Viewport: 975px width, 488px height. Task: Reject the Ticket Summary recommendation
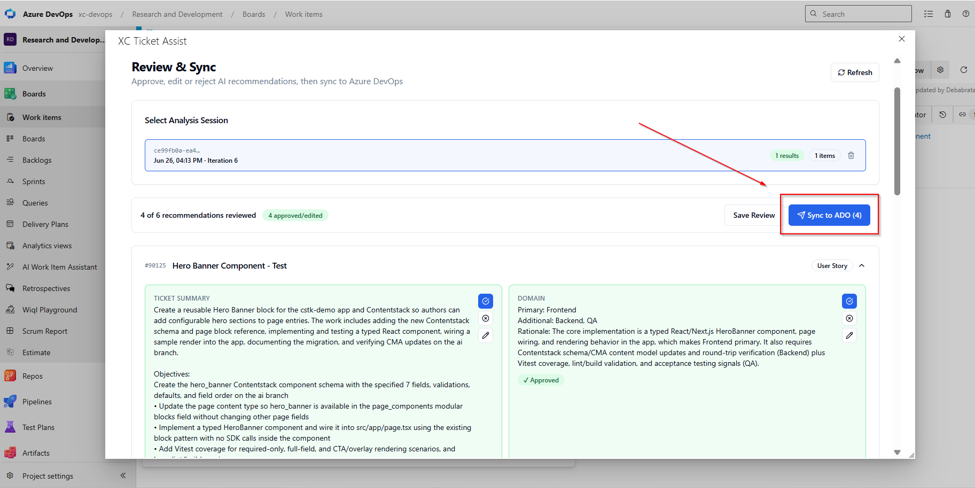(x=486, y=318)
